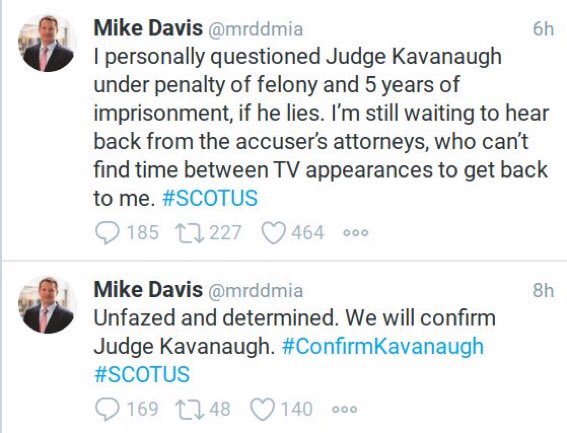Open the 8h timestamp of second tweet
Viewport: 567px width, 433px height.
click(x=543, y=290)
